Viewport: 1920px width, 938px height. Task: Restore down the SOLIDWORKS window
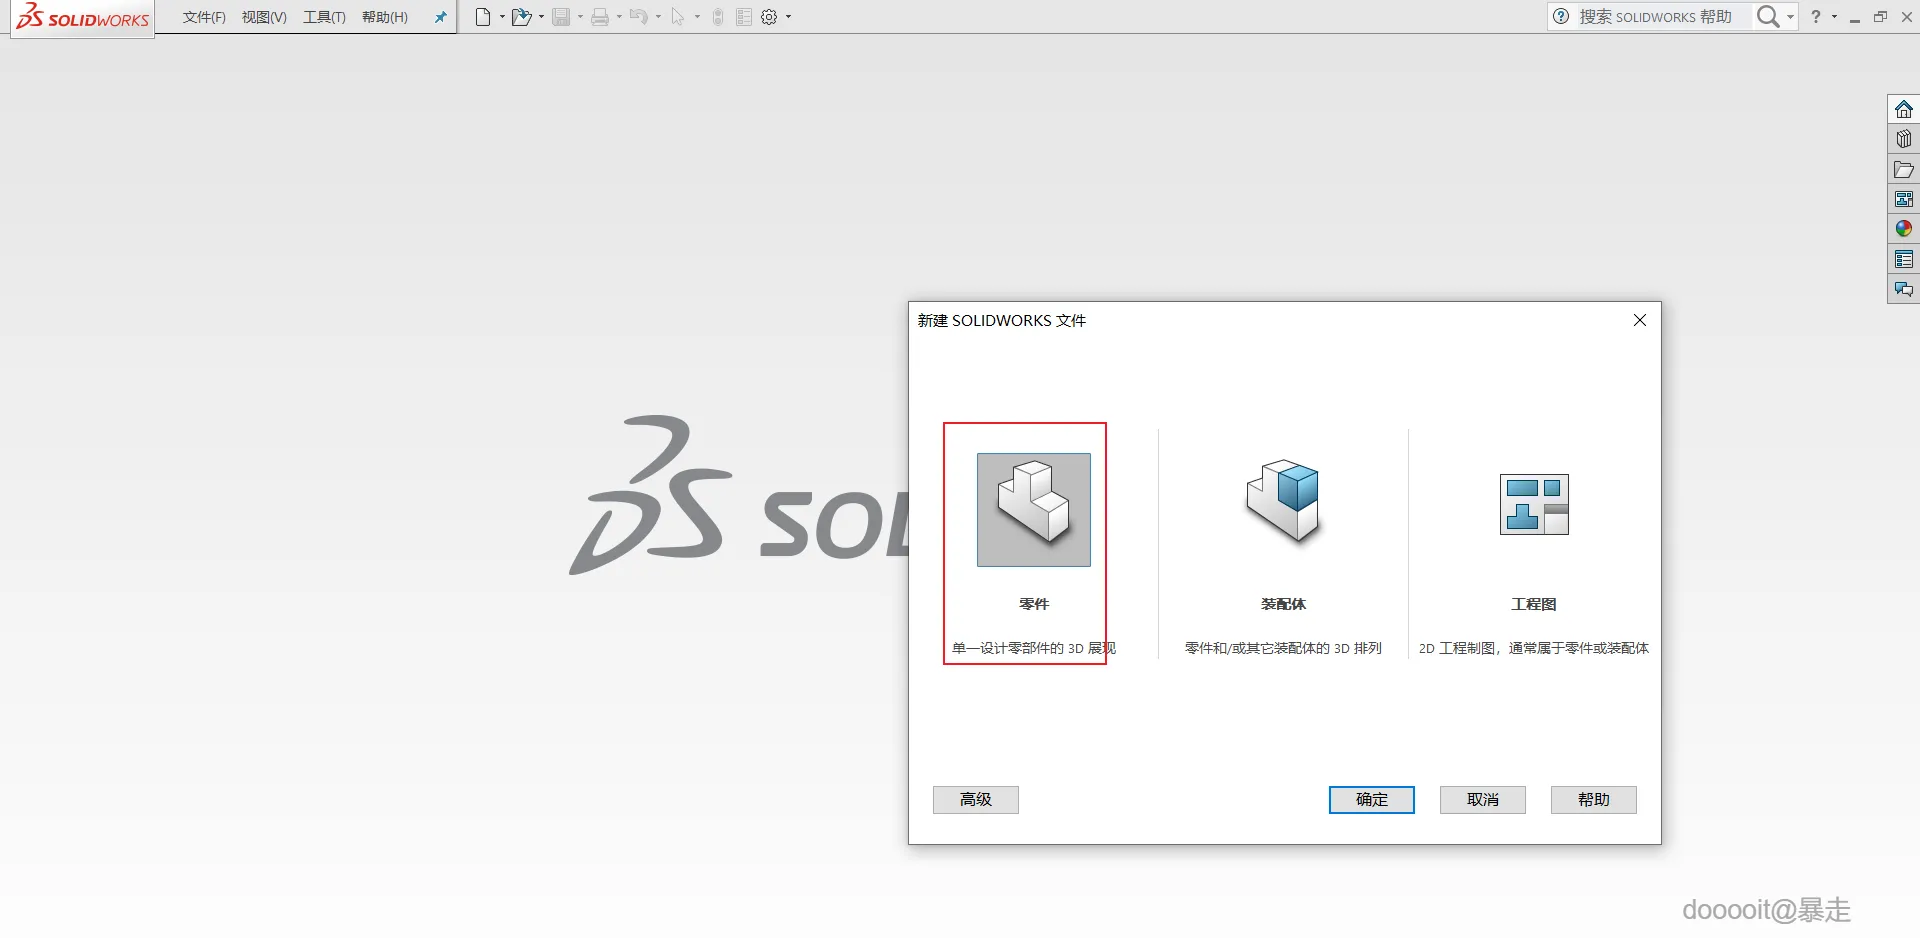pyautogui.click(x=1881, y=17)
